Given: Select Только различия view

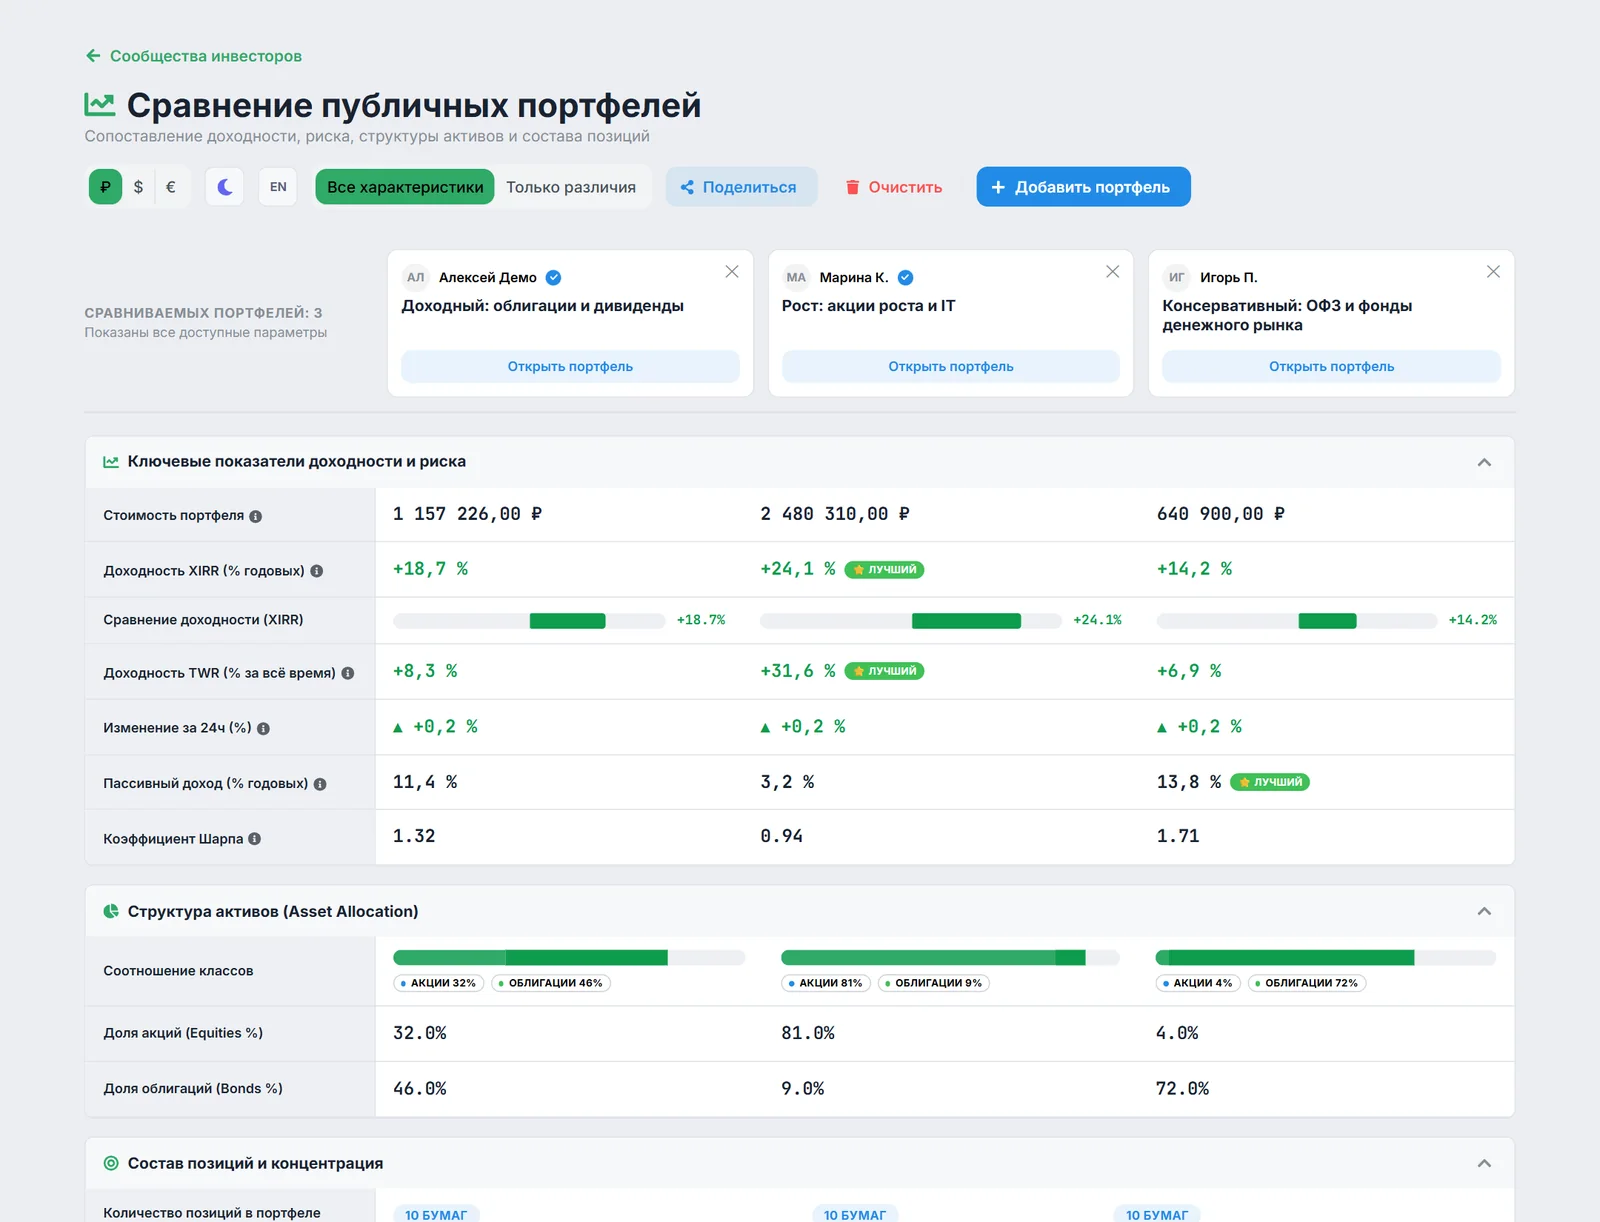Looking at the screenshot, I should (x=571, y=187).
